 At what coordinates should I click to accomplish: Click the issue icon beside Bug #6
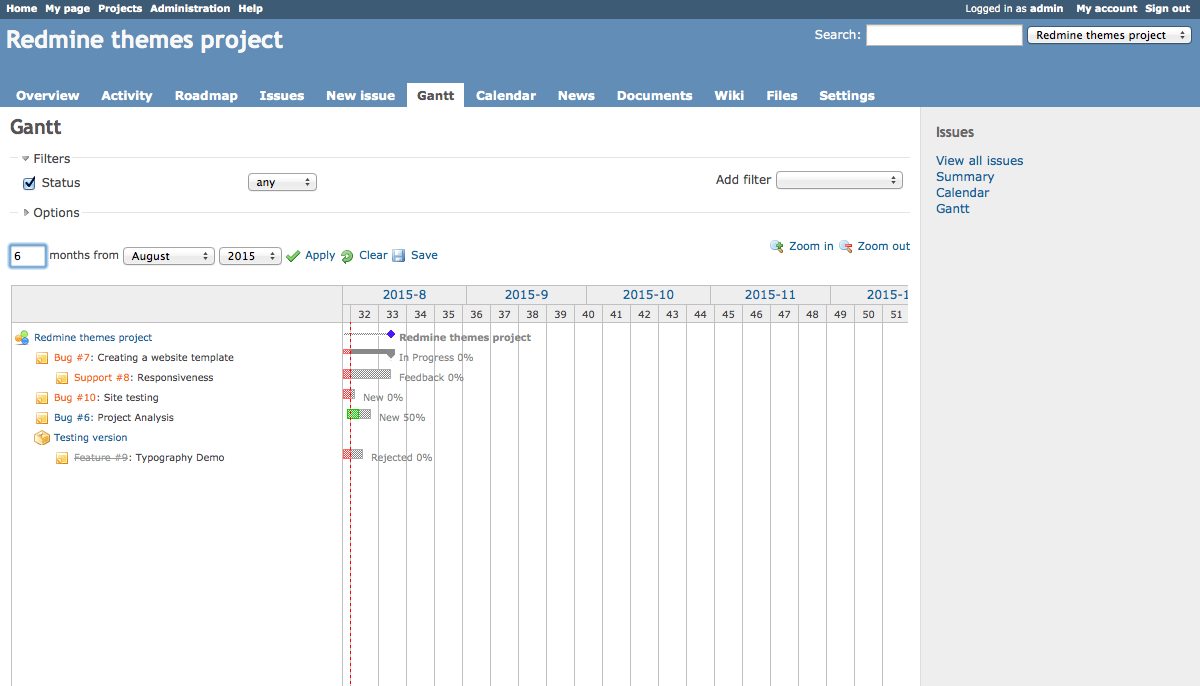pos(42,418)
